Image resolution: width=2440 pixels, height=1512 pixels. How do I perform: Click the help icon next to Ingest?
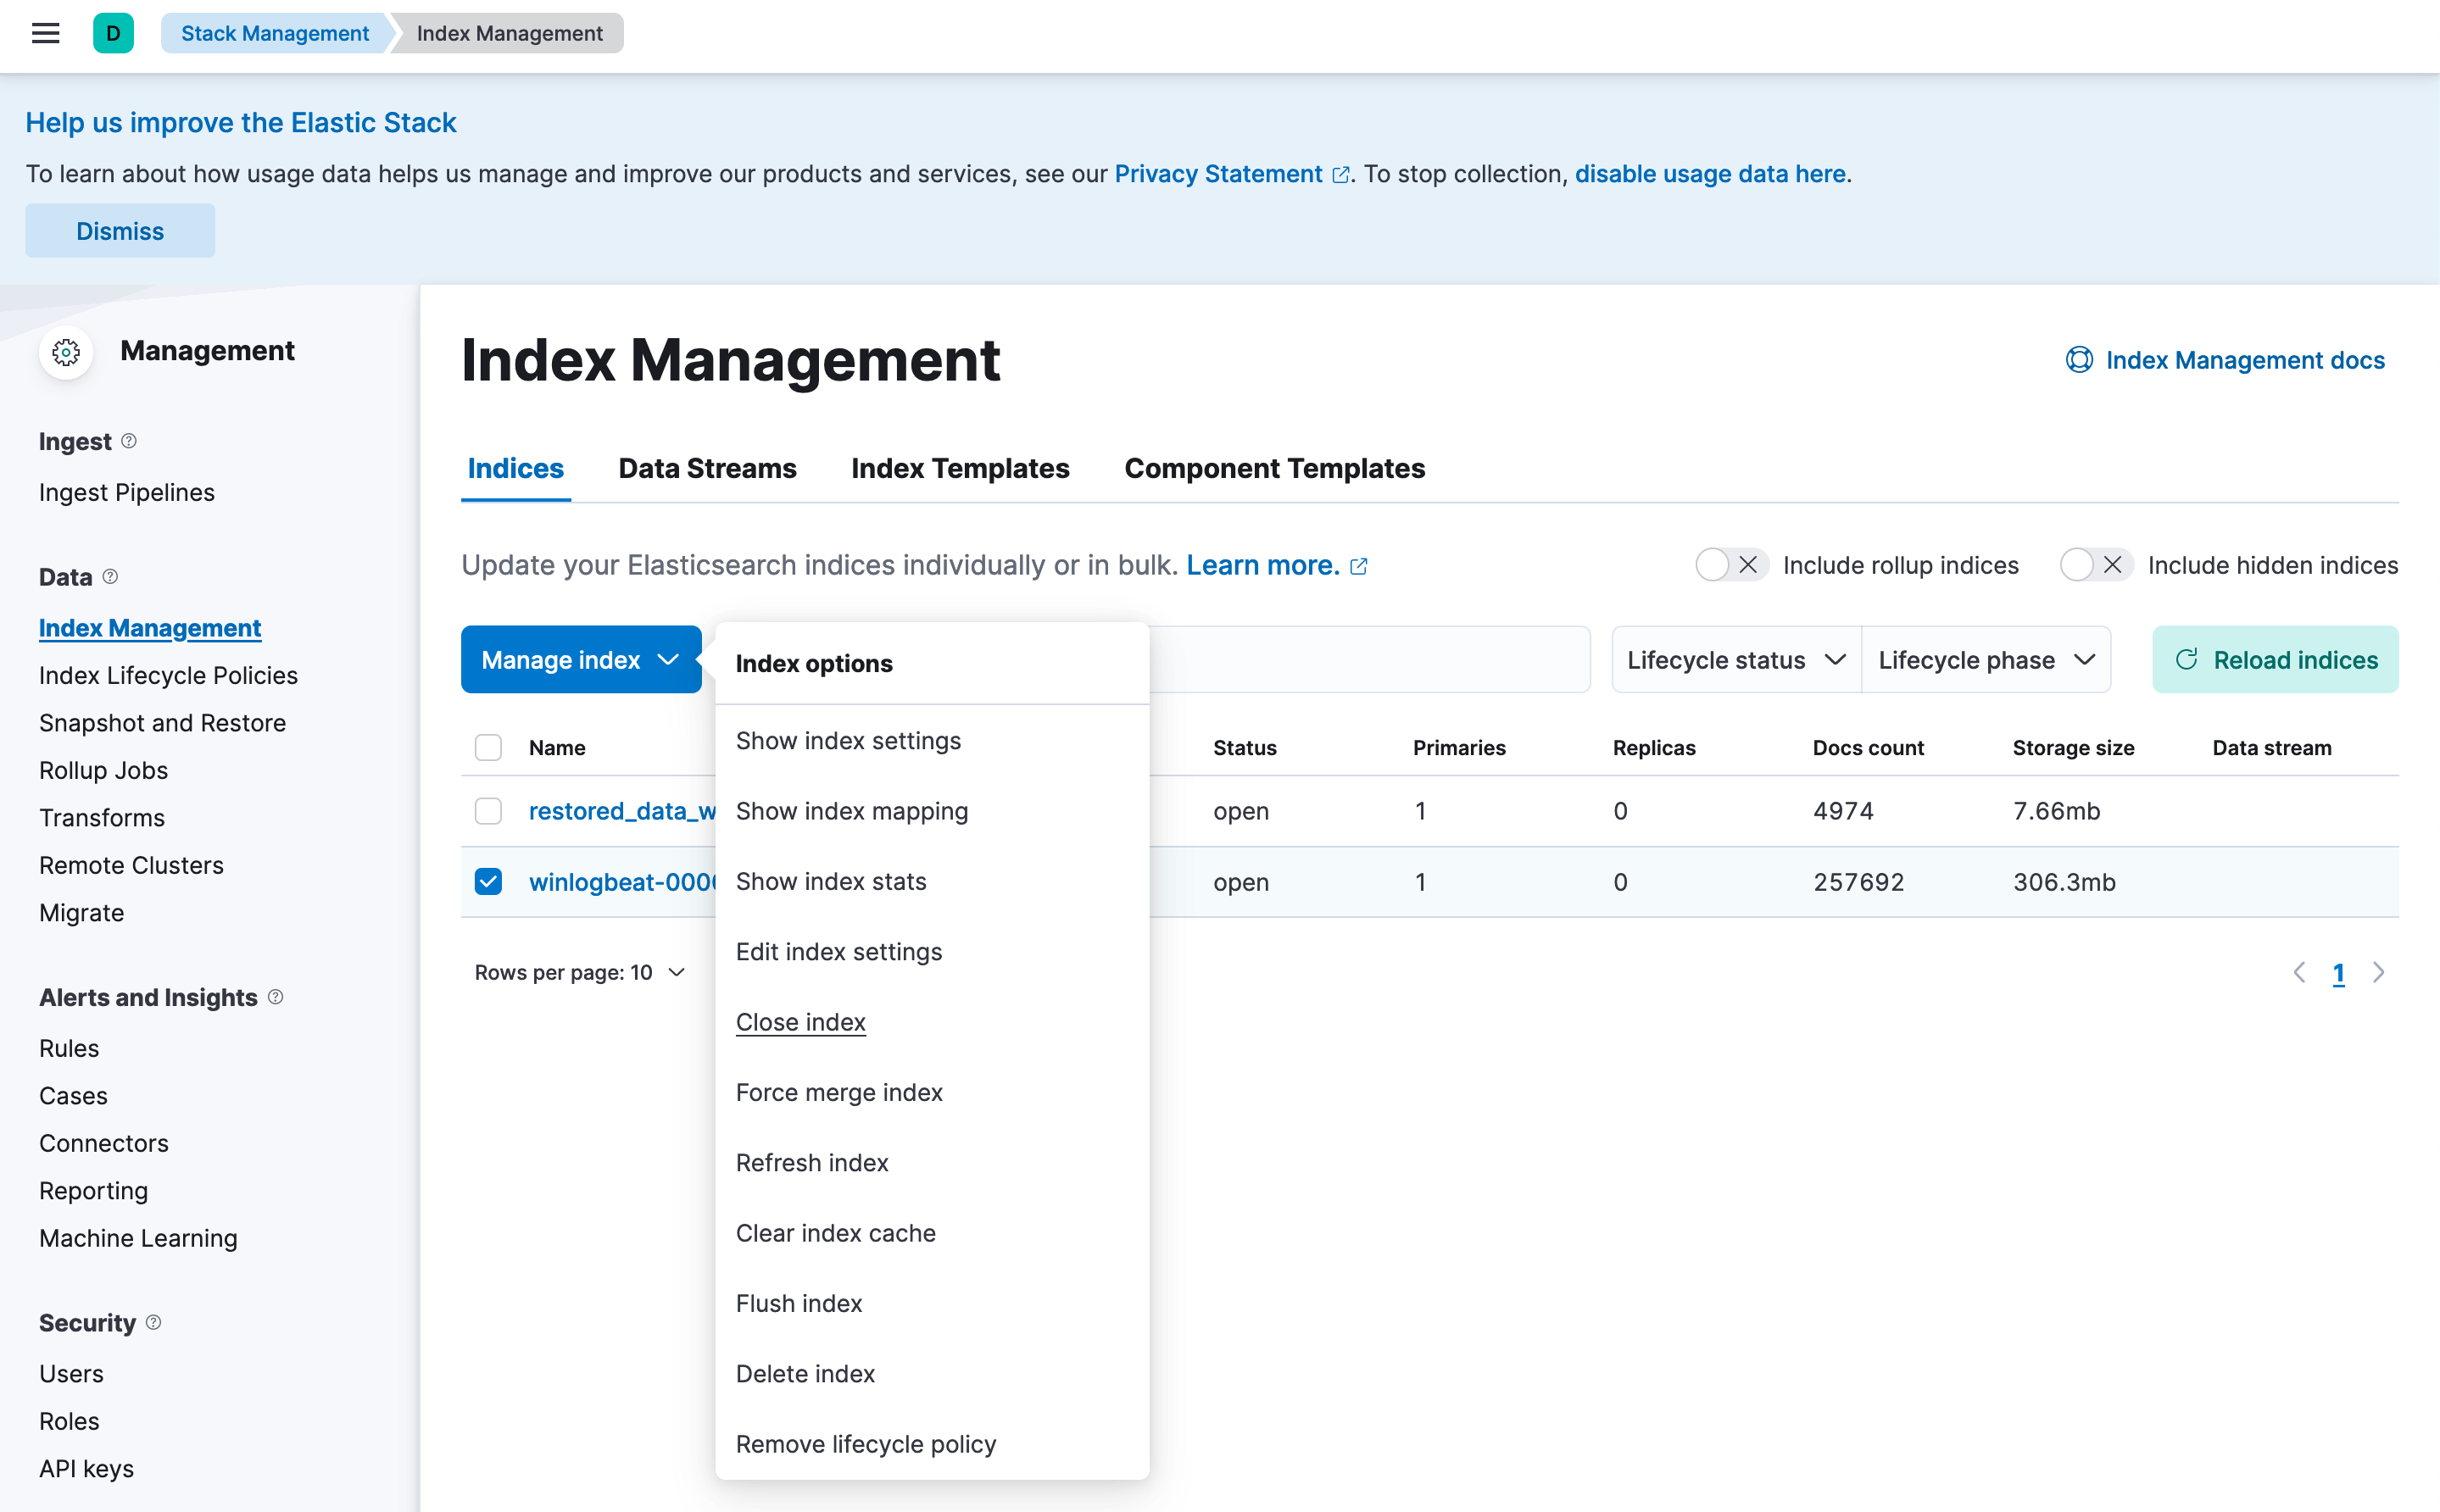[129, 441]
